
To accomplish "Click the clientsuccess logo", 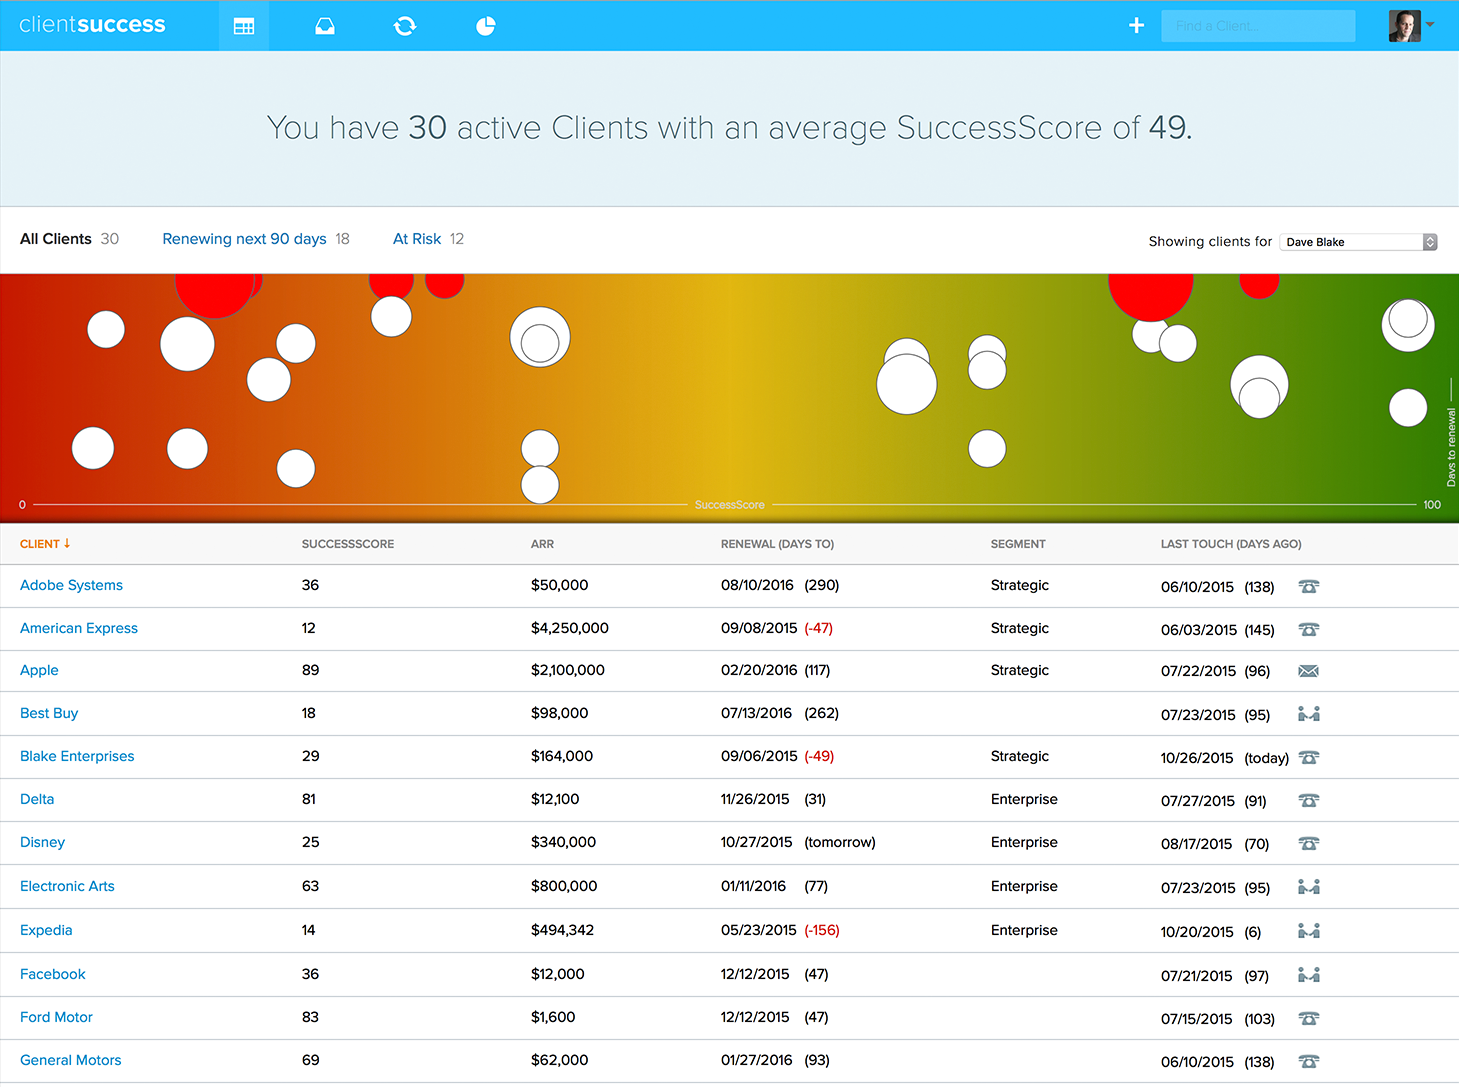I will click(92, 25).
